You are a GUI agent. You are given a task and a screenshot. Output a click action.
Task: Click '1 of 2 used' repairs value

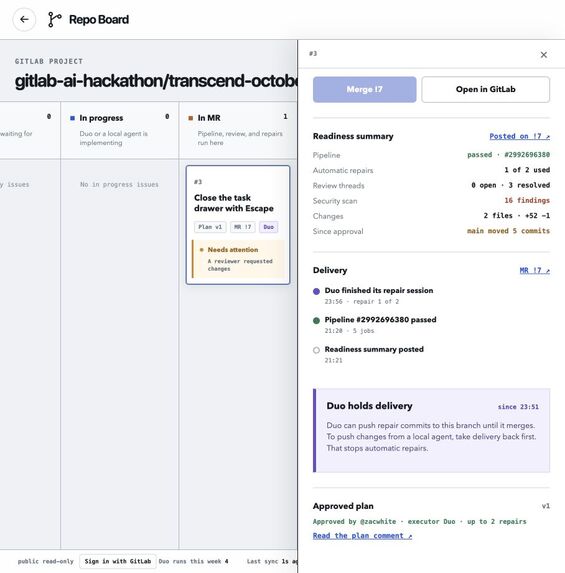click(x=527, y=170)
